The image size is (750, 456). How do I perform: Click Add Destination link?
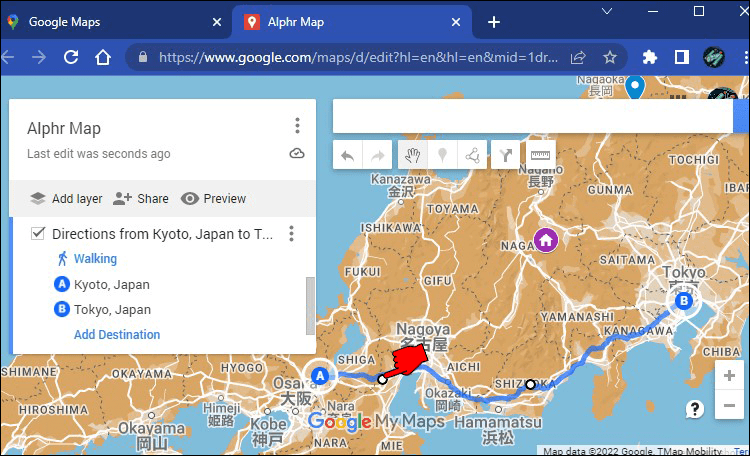pos(117,334)
